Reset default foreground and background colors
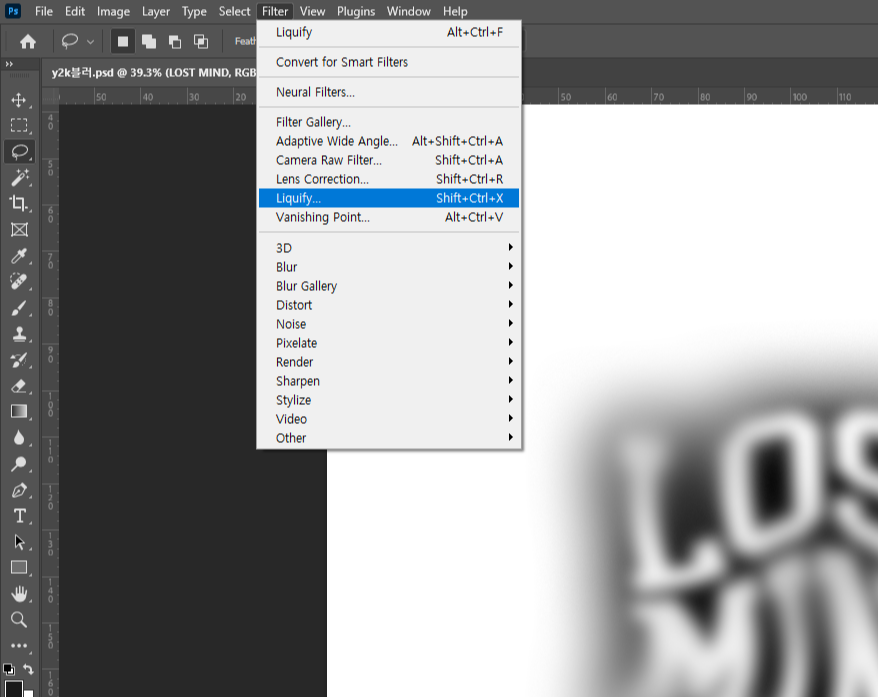The height and width of the screenshot is (697, 878). pos(9,669)
